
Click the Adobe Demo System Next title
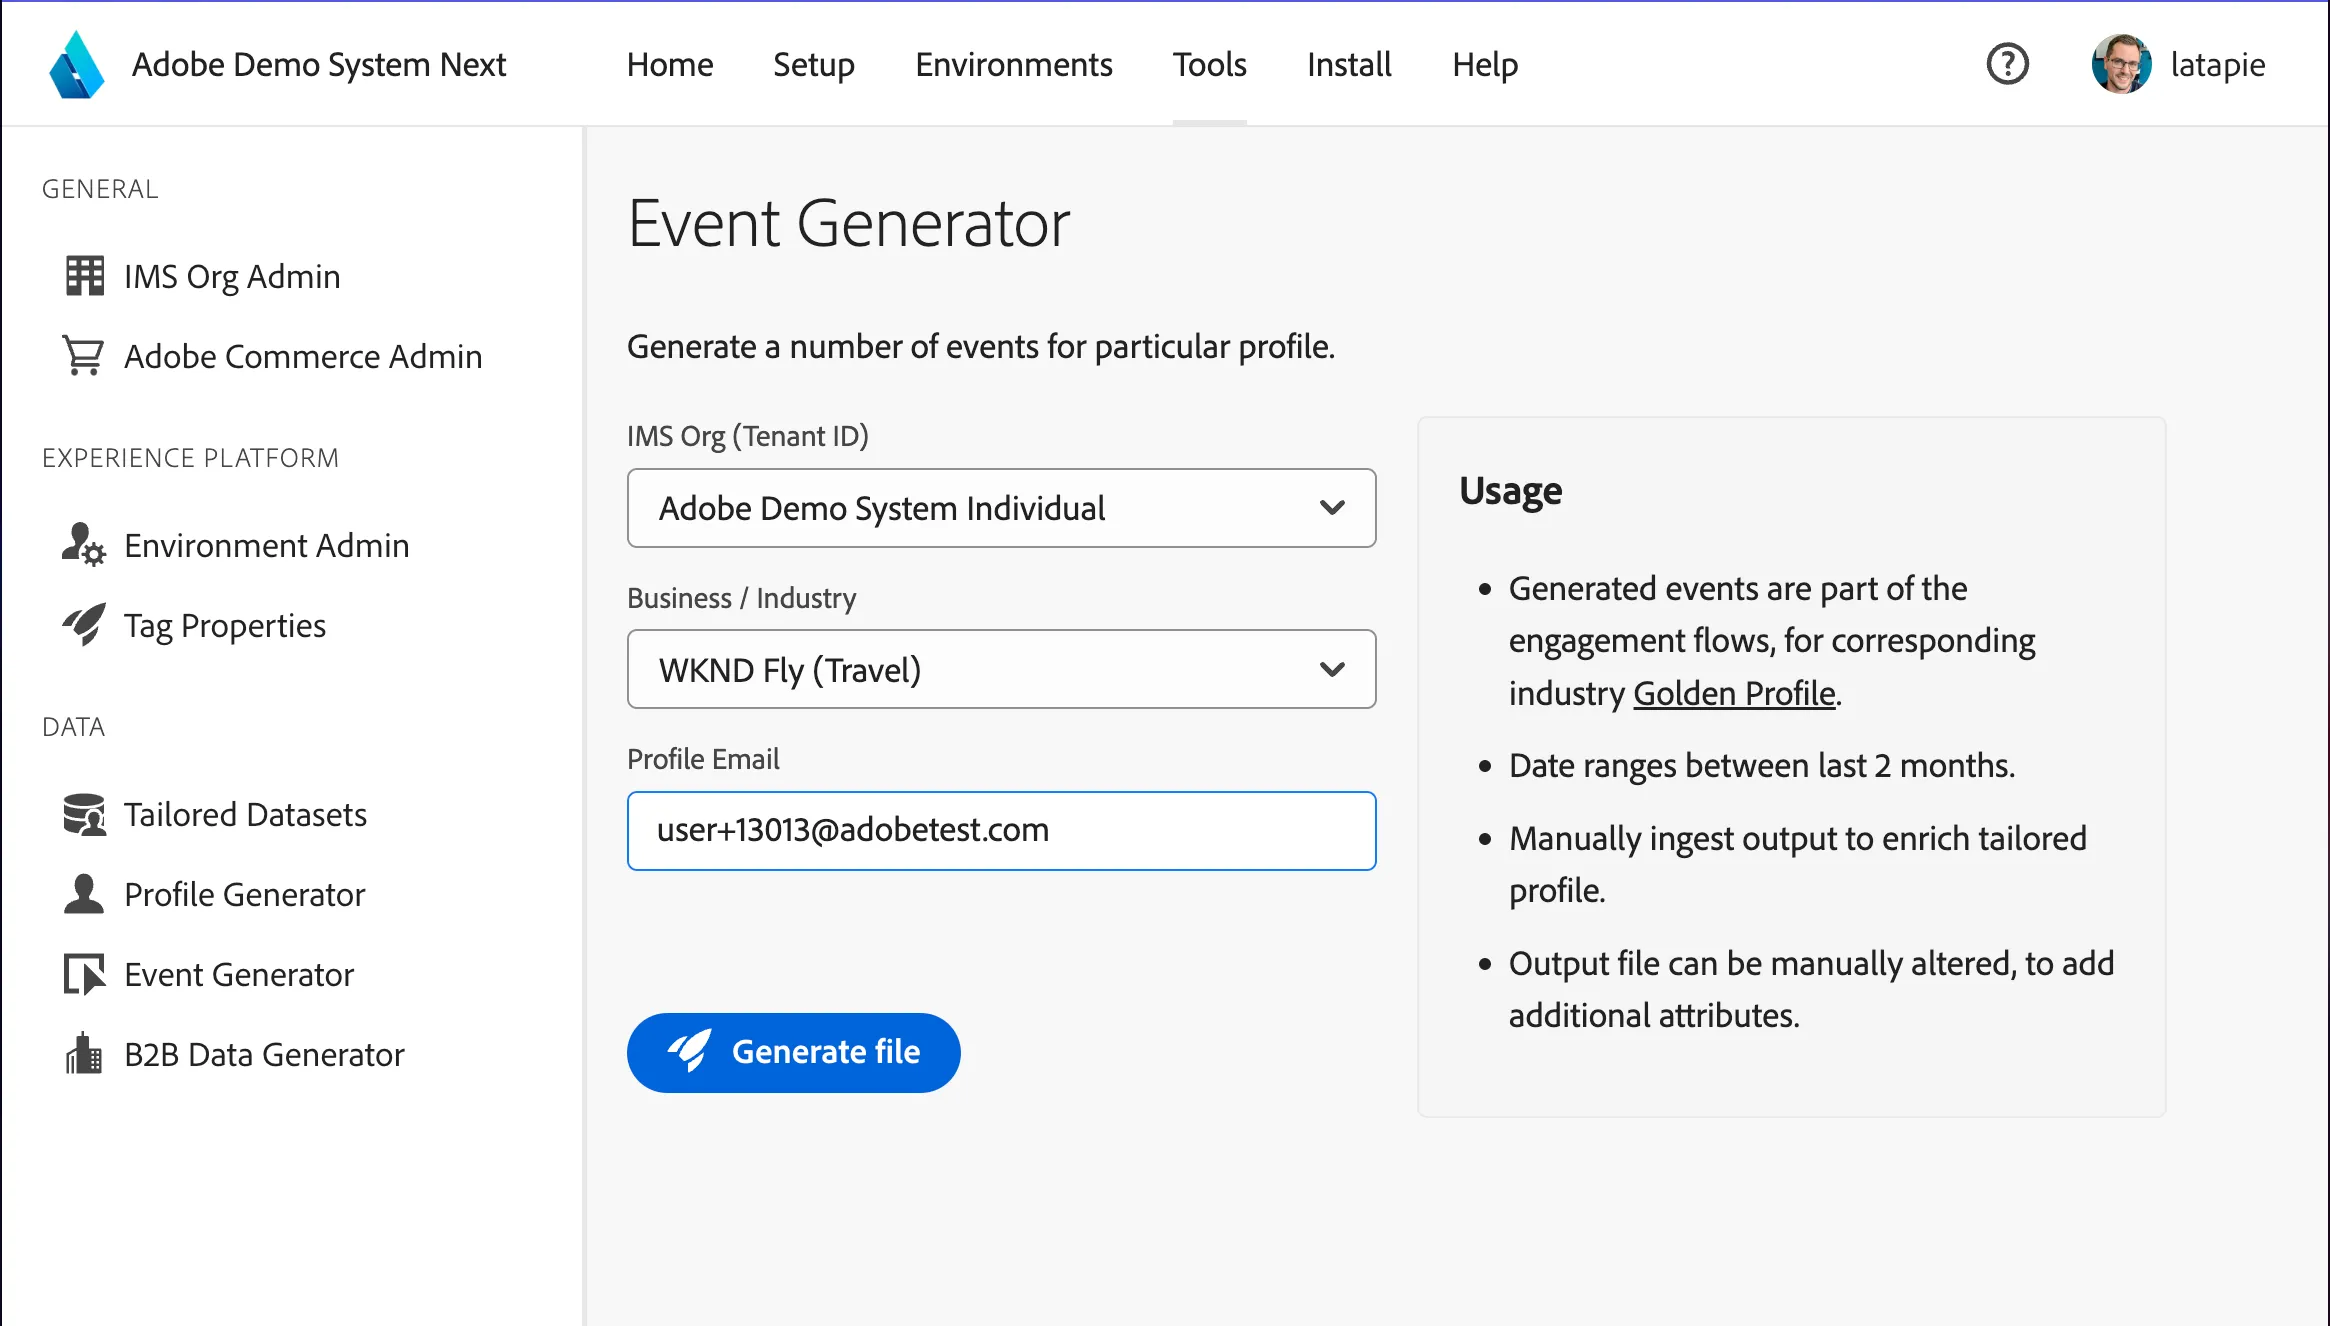click(x=319, y=65)
